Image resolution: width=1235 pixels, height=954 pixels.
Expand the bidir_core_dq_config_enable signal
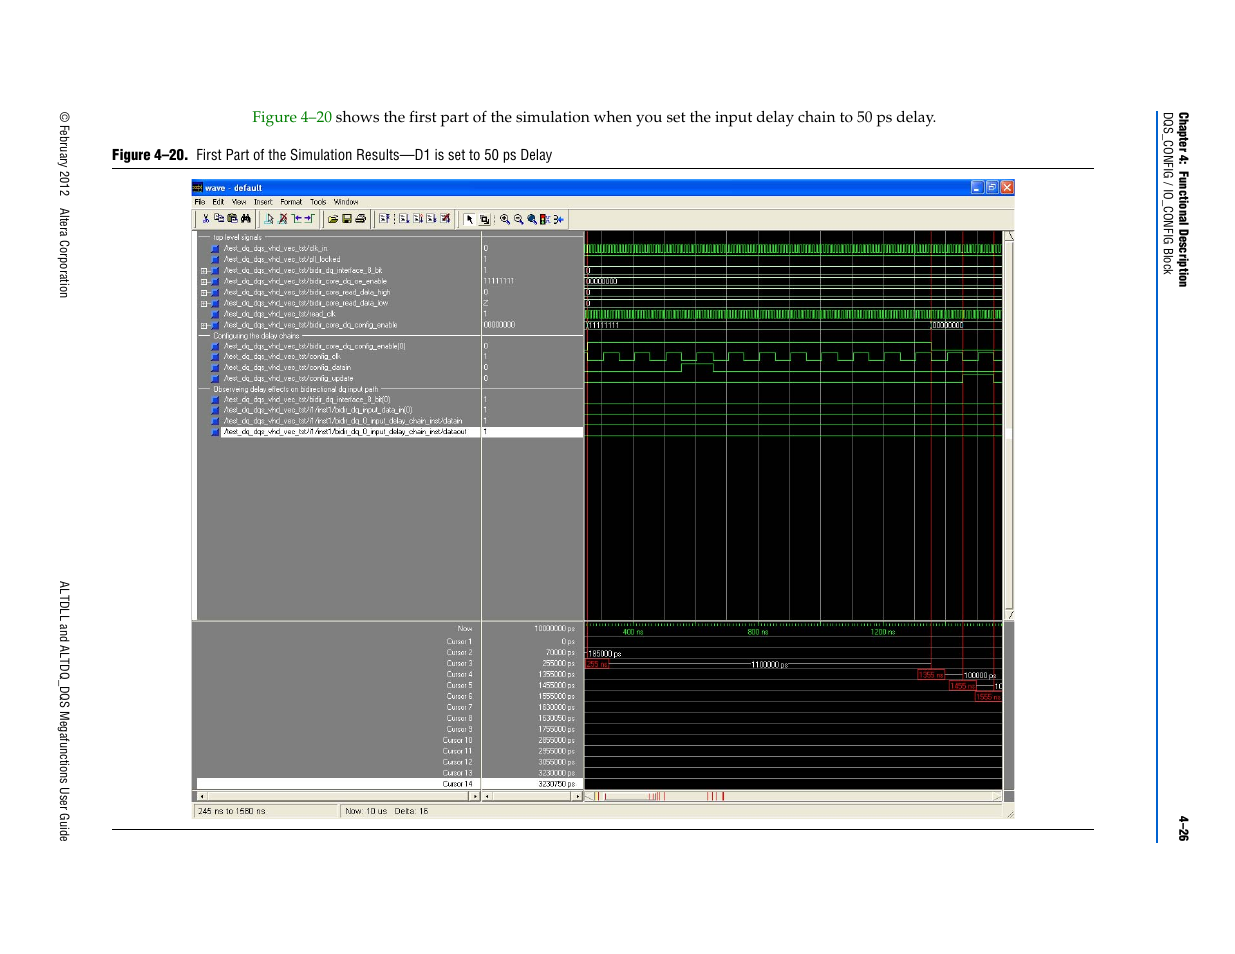(204, 325)
